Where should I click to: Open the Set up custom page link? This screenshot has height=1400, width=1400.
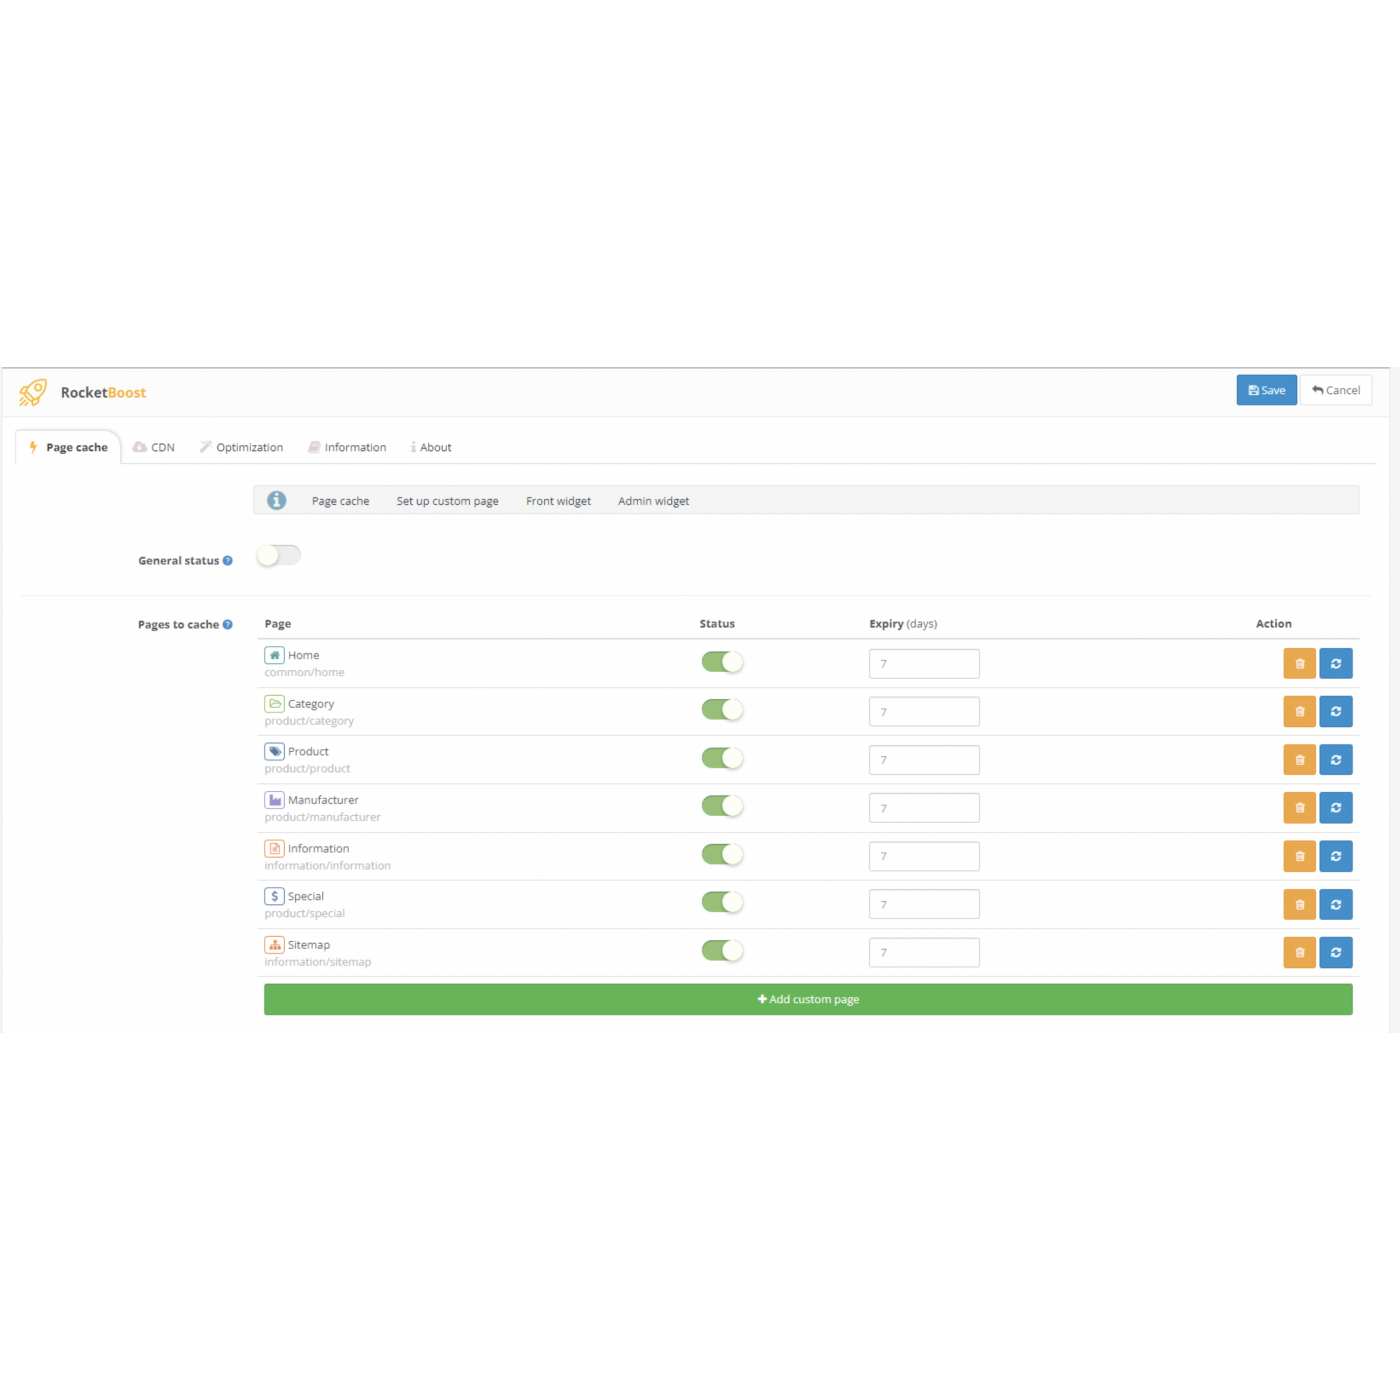coord(447,501)
